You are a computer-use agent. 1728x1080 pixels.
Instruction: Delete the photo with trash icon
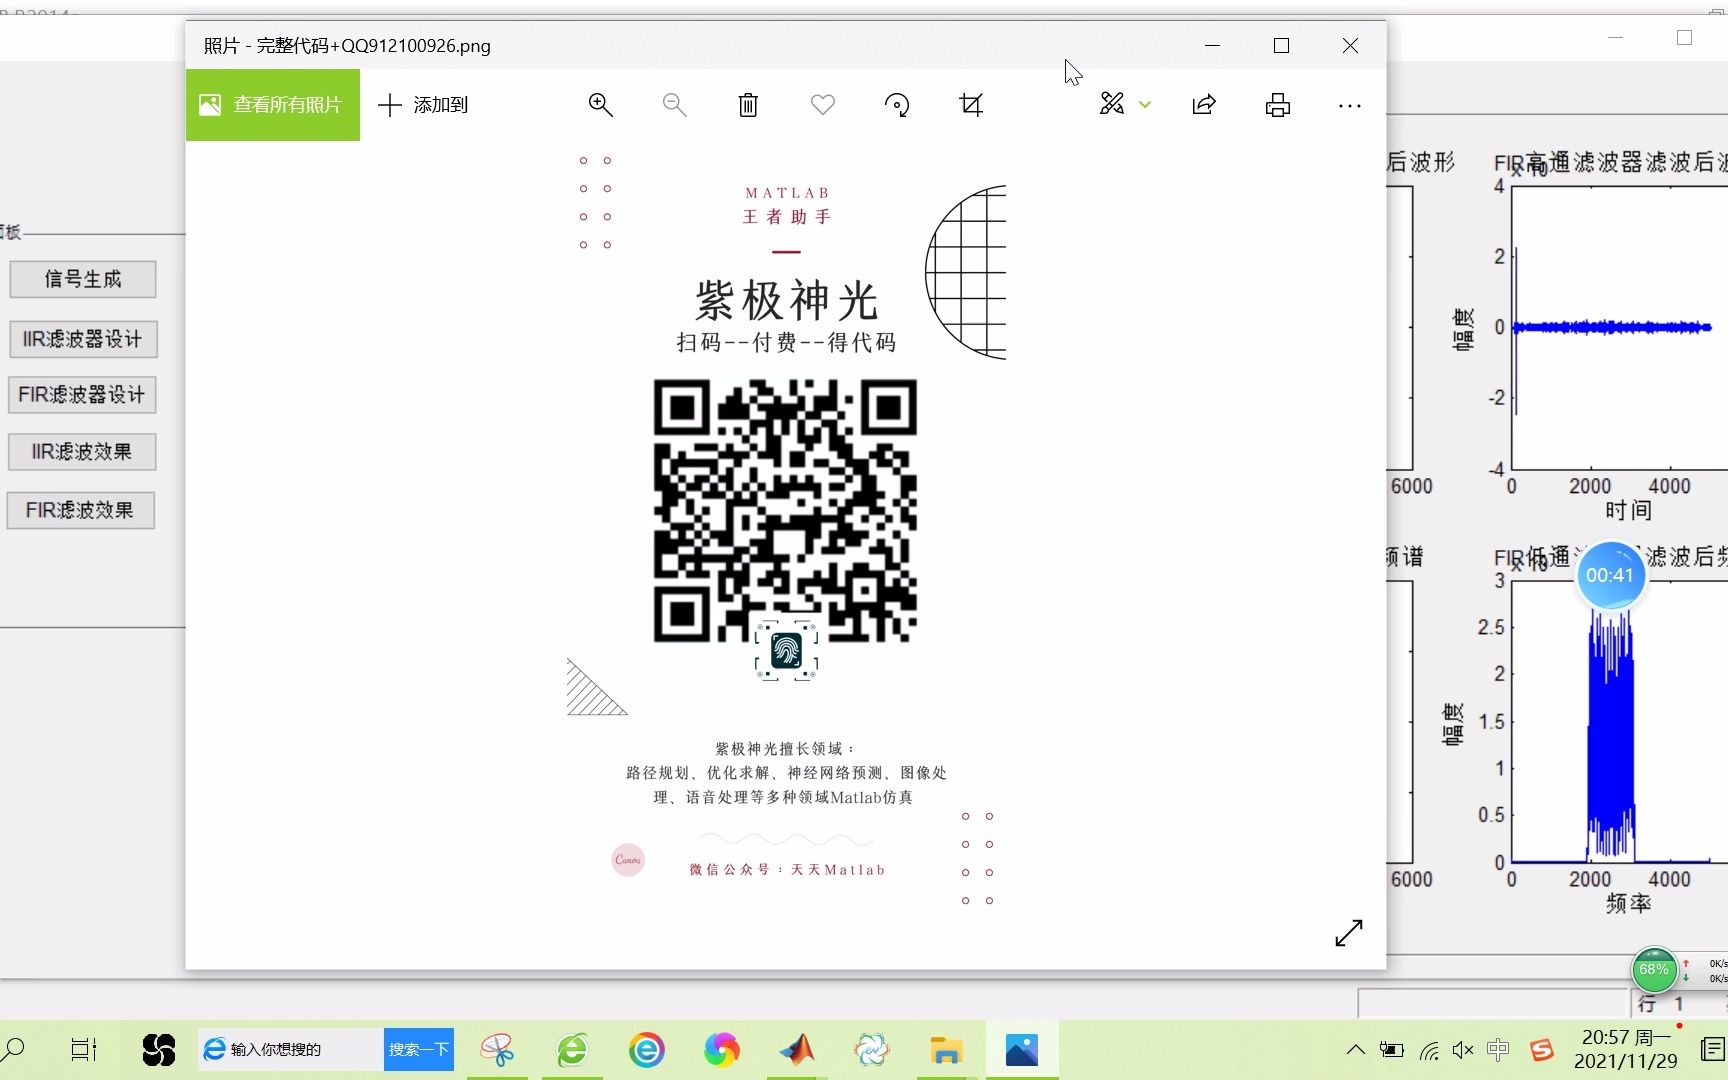pos(748,105)
